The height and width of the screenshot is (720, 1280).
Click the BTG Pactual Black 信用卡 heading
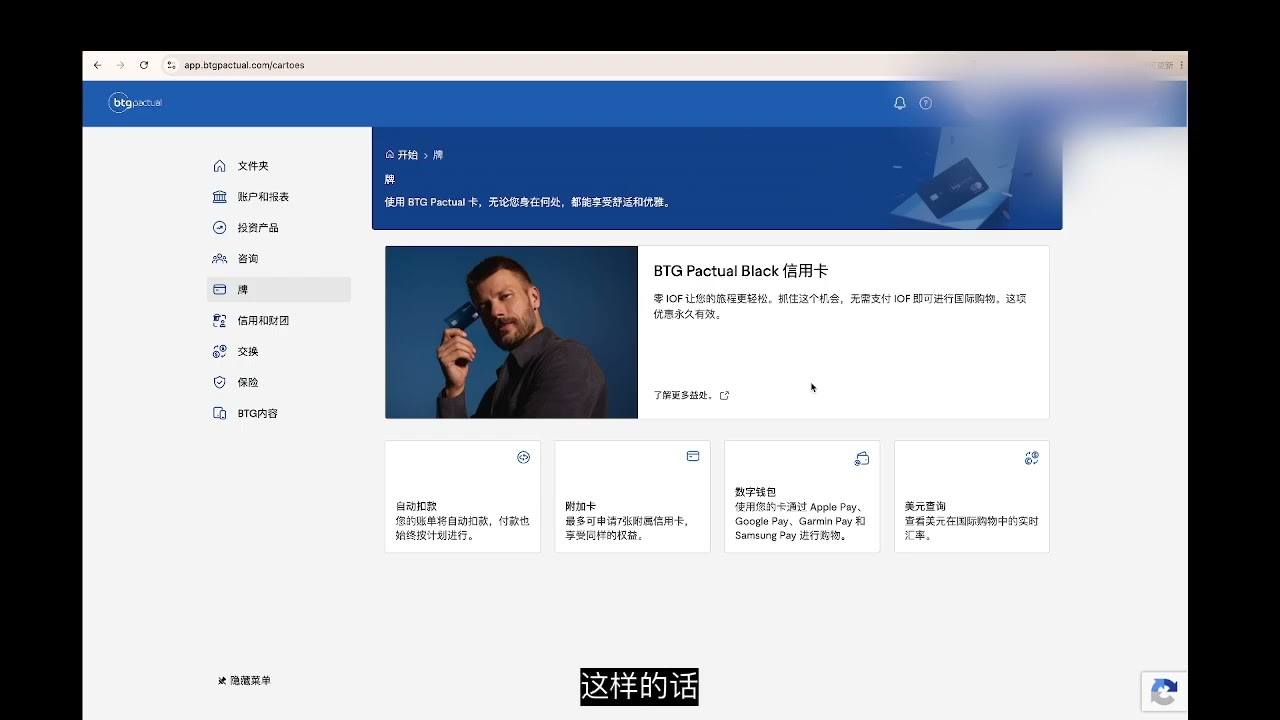(741, 271)
